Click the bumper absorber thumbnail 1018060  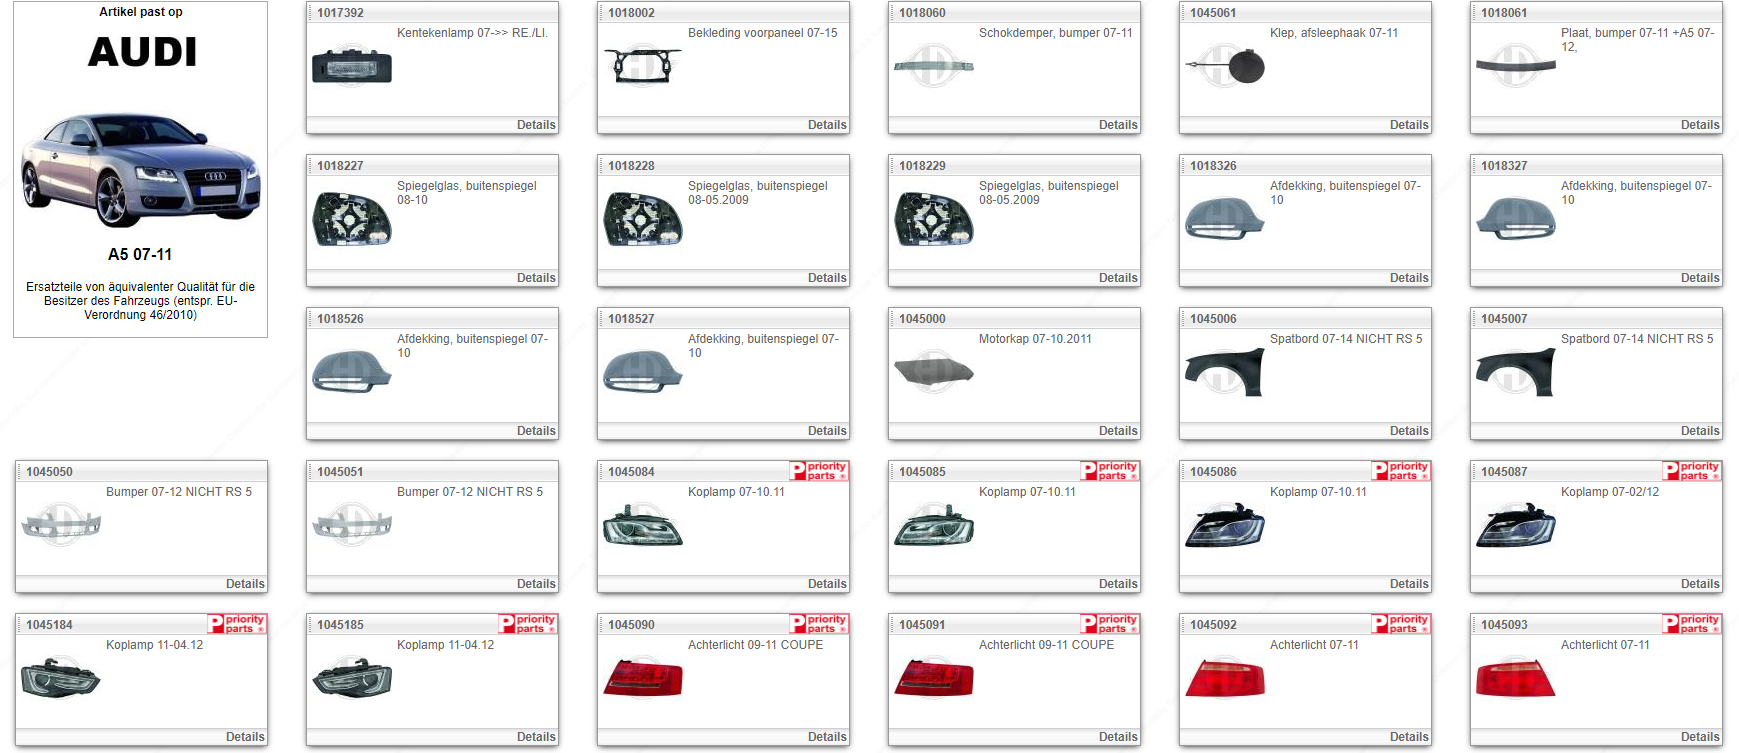coord(934,66)
